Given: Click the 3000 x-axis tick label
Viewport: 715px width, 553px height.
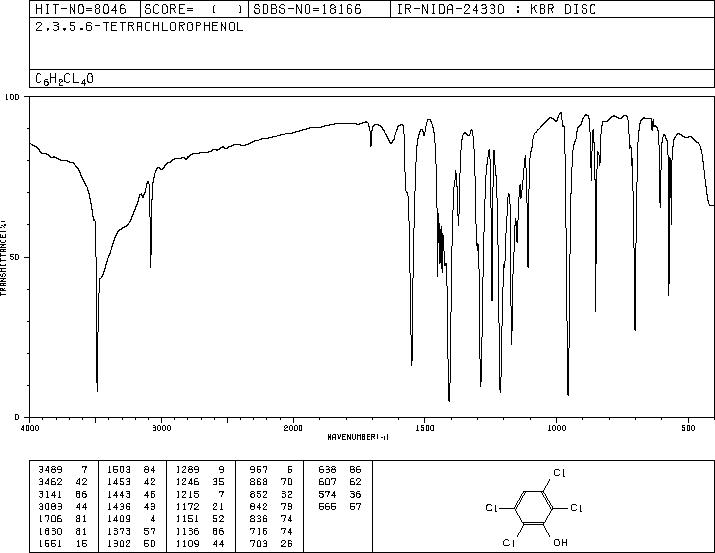Looking at the screenshot, I should pyautogui.click(x=161, y=428).
